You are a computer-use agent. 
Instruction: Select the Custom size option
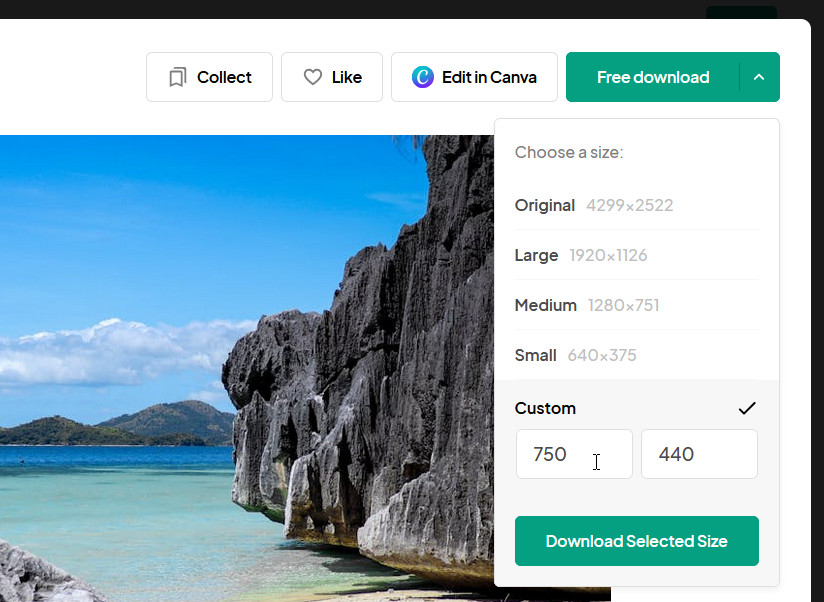[546, 408]
